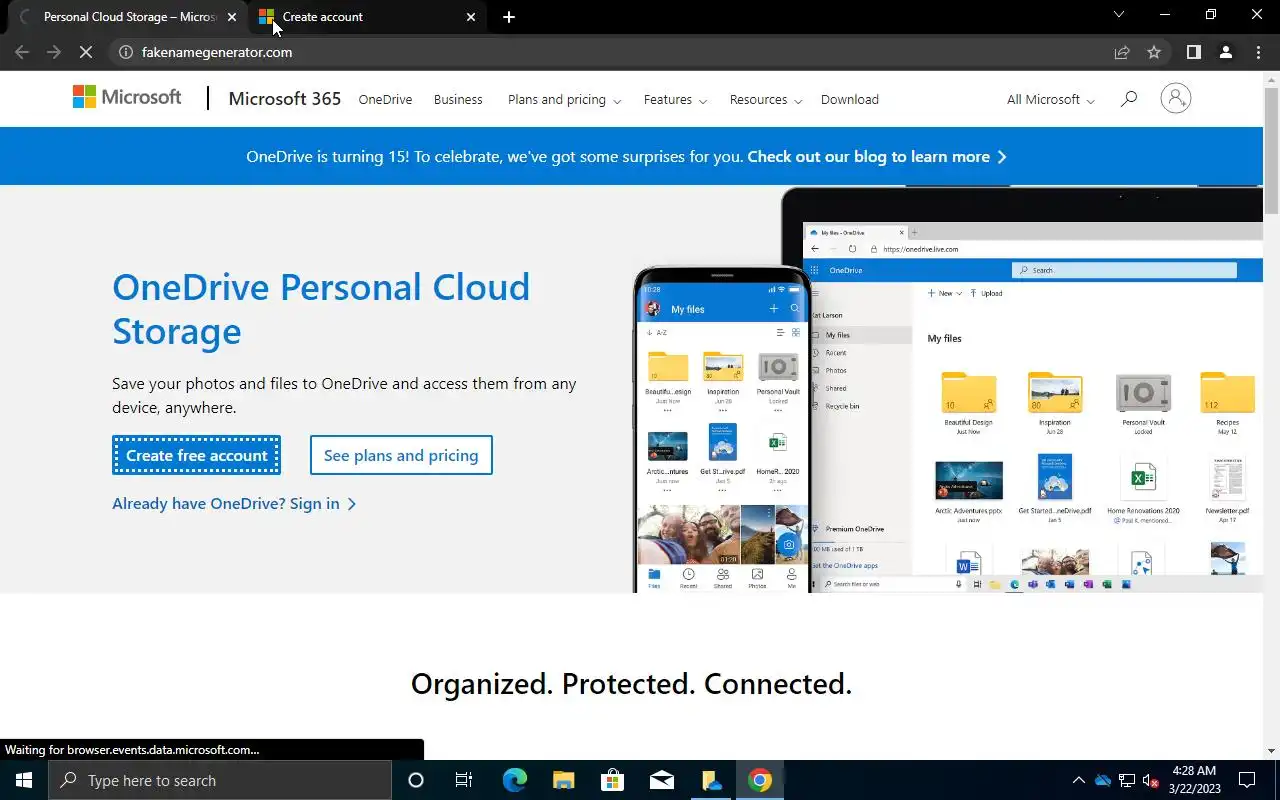Expand the Features dropdown menu
The image size is (1280, 800).
click(x=675, y=99)
